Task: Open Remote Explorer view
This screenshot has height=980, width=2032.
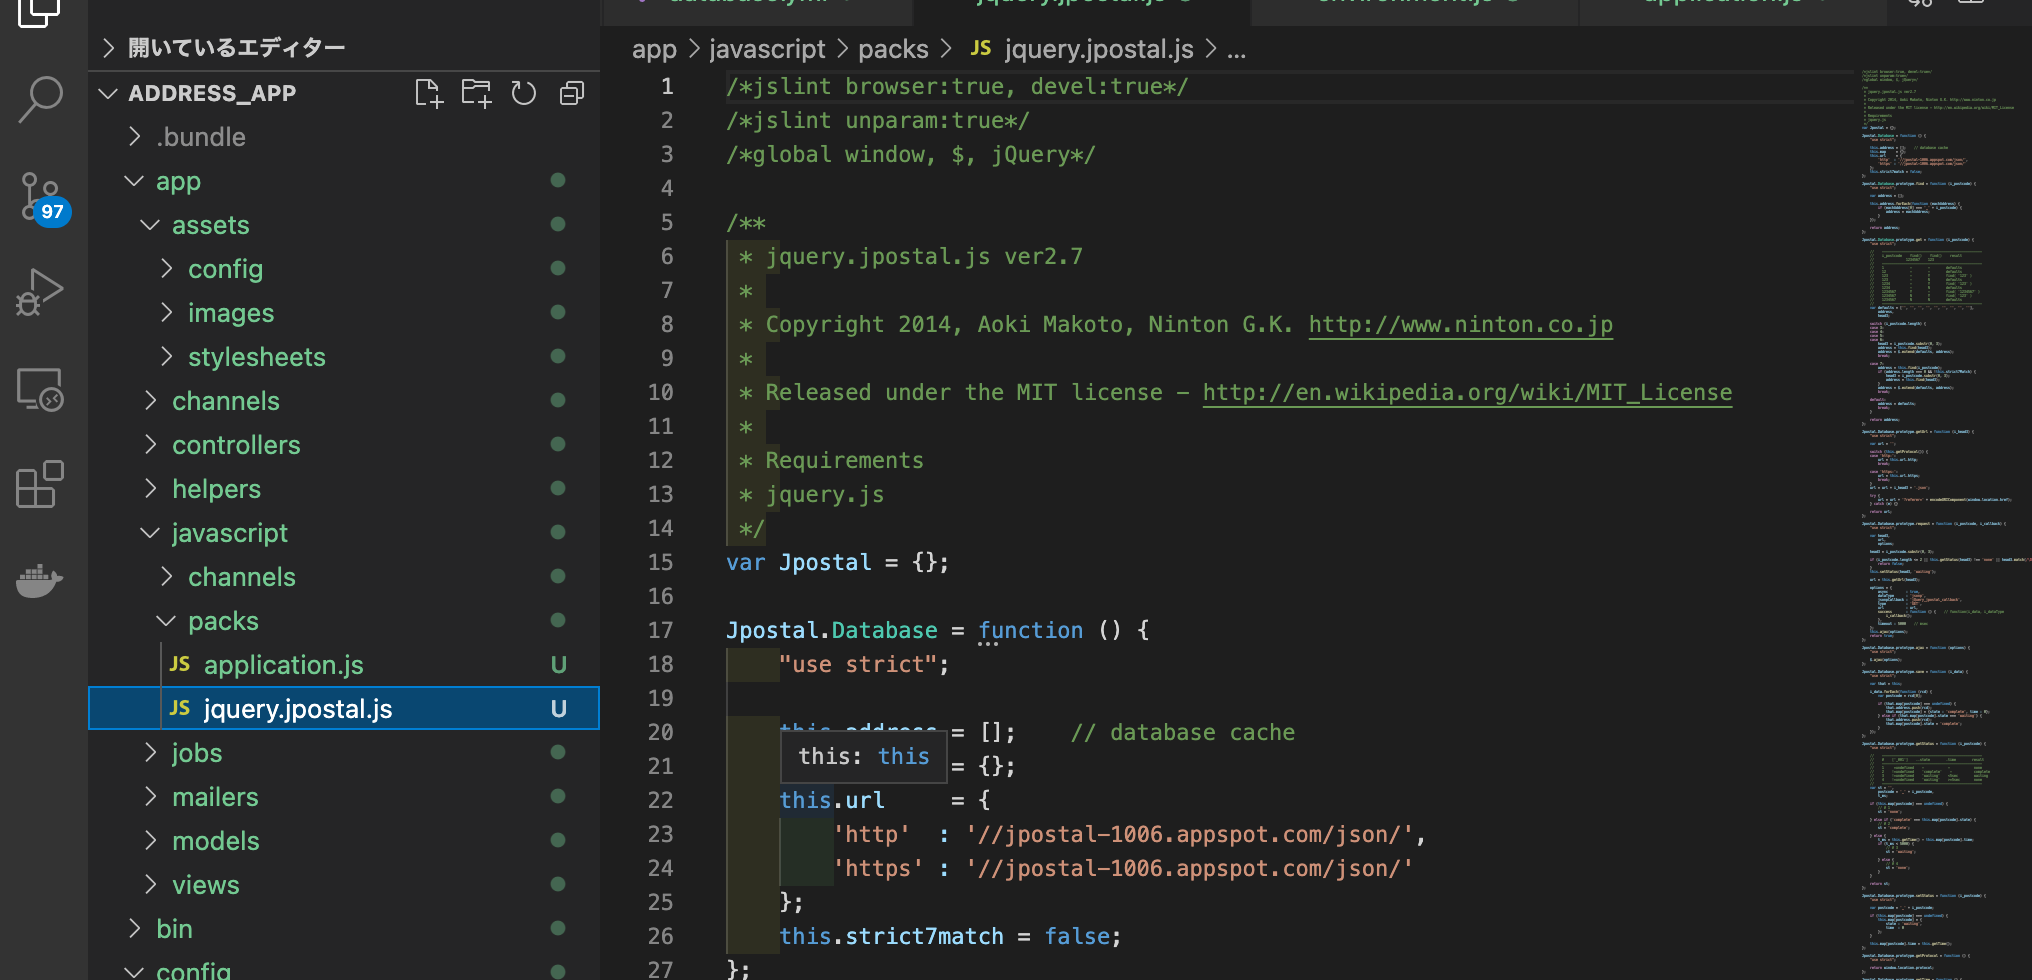Action: 40,389
